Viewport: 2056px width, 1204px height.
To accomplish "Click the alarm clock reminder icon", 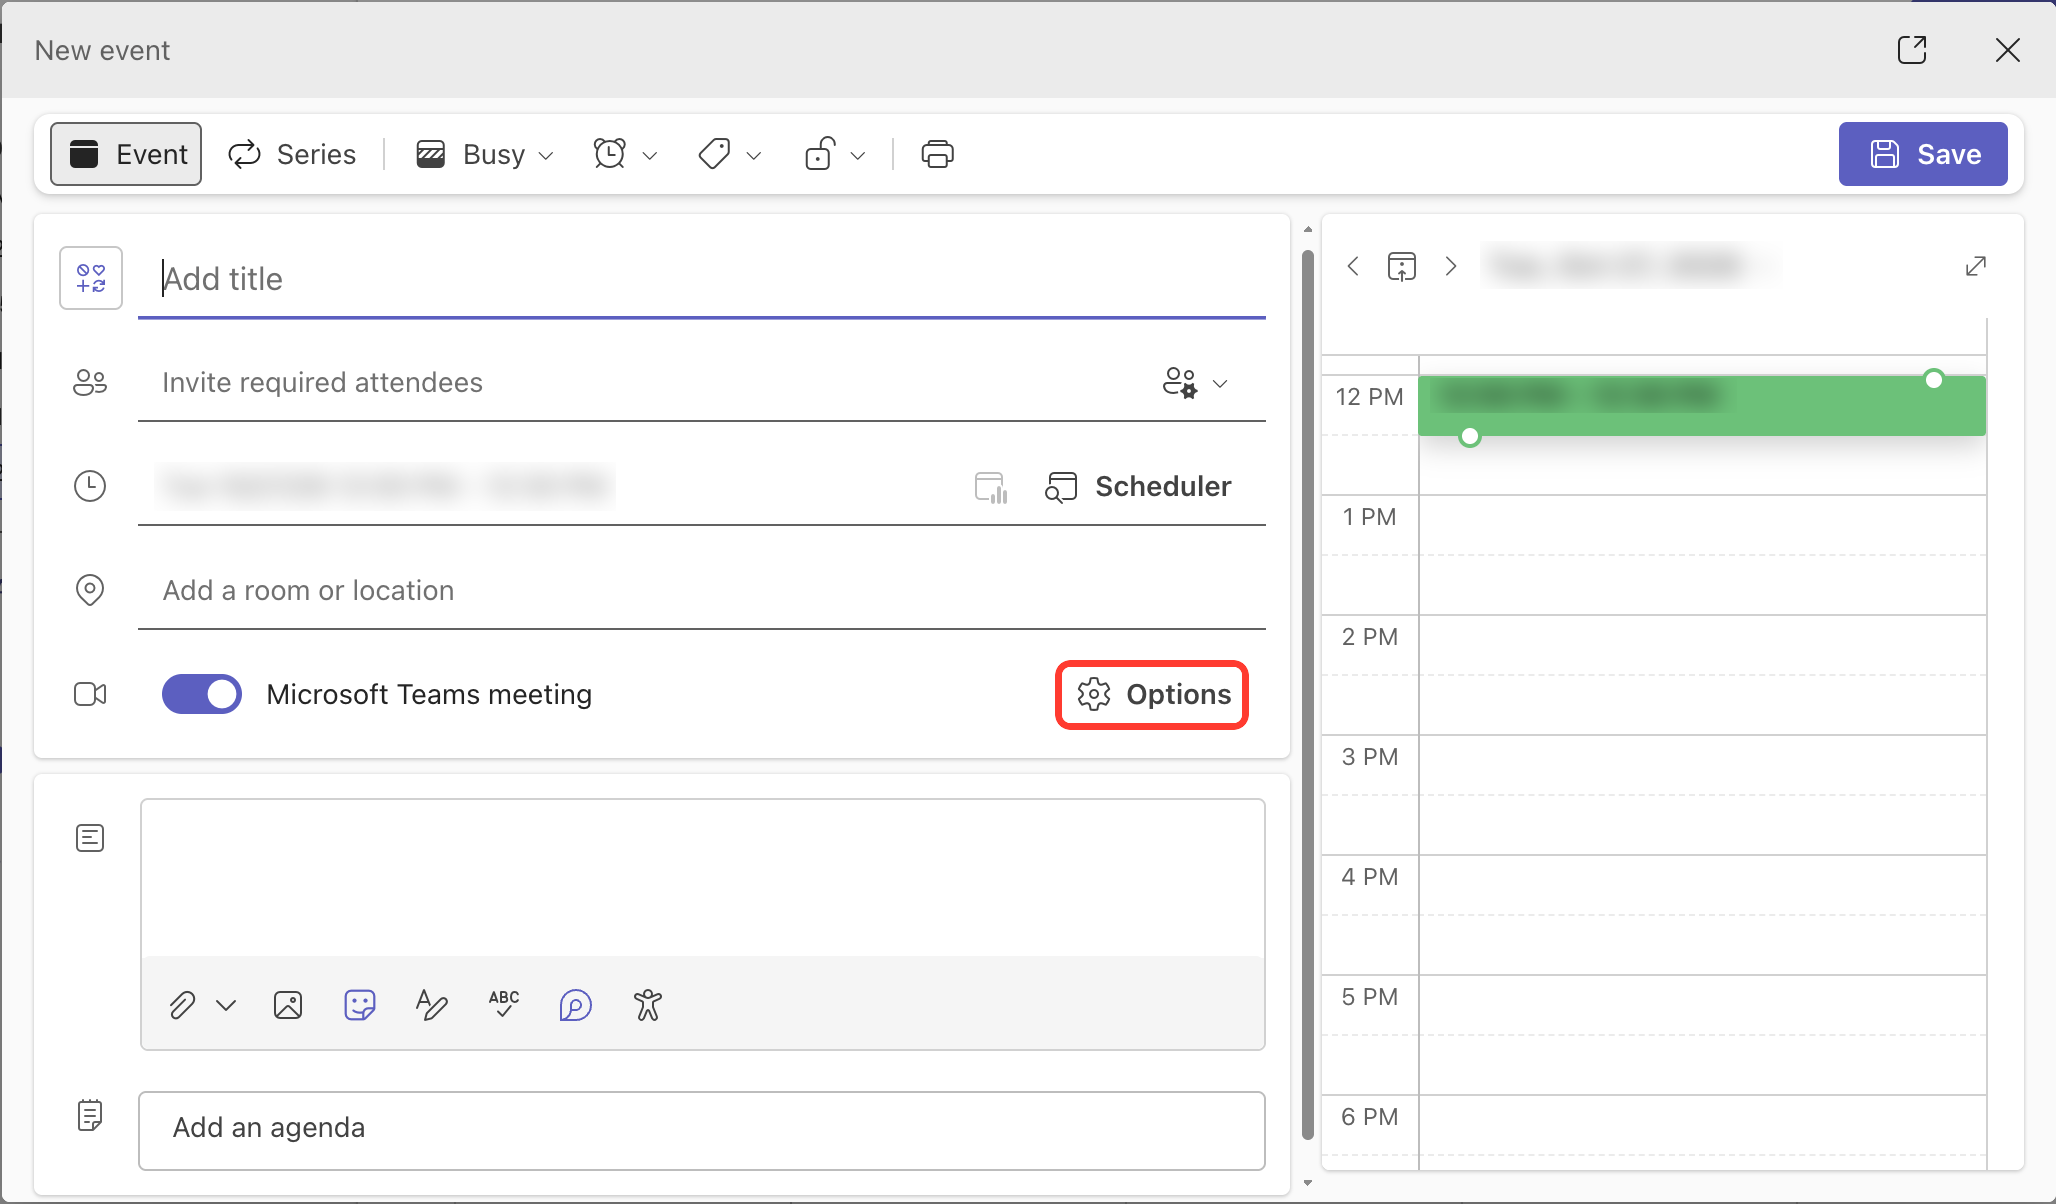I will (x=610, y=154).
